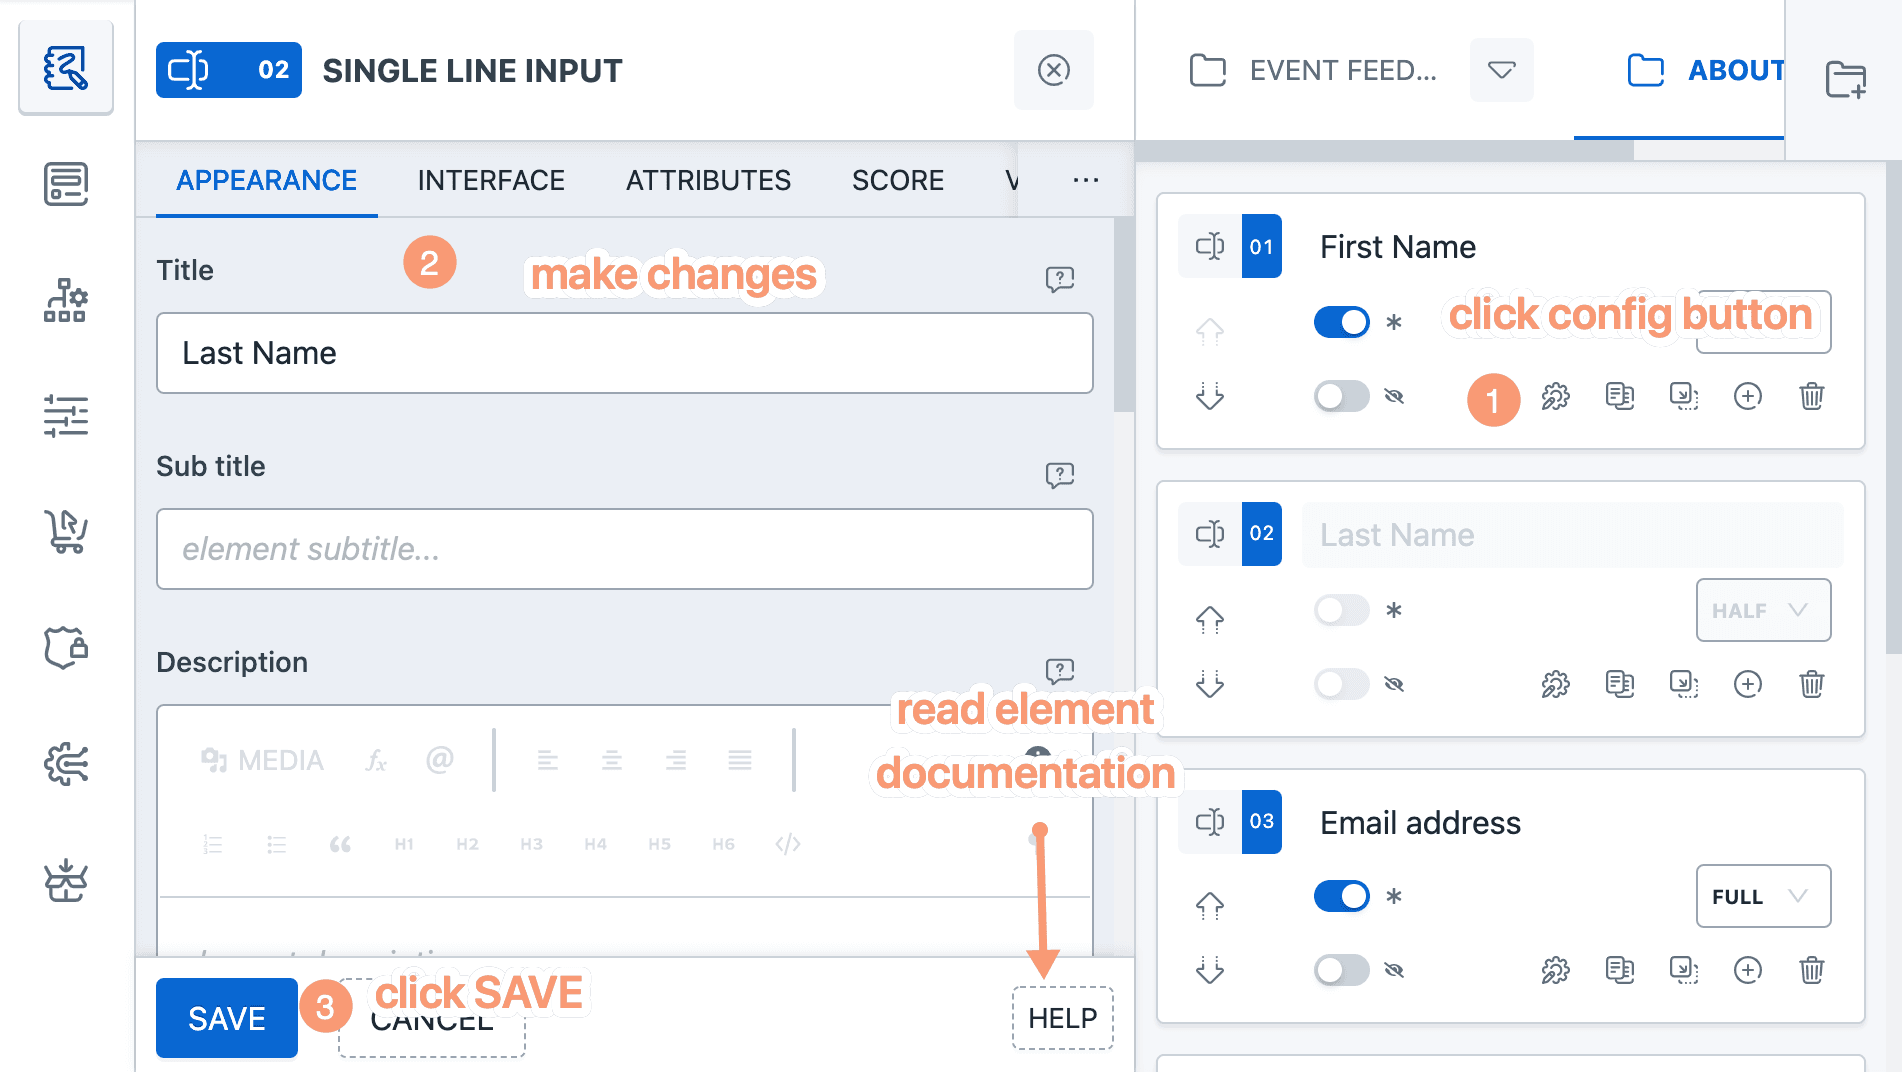Insert media in Description editor
1902x1072 pixels.
tap(262, 761)
